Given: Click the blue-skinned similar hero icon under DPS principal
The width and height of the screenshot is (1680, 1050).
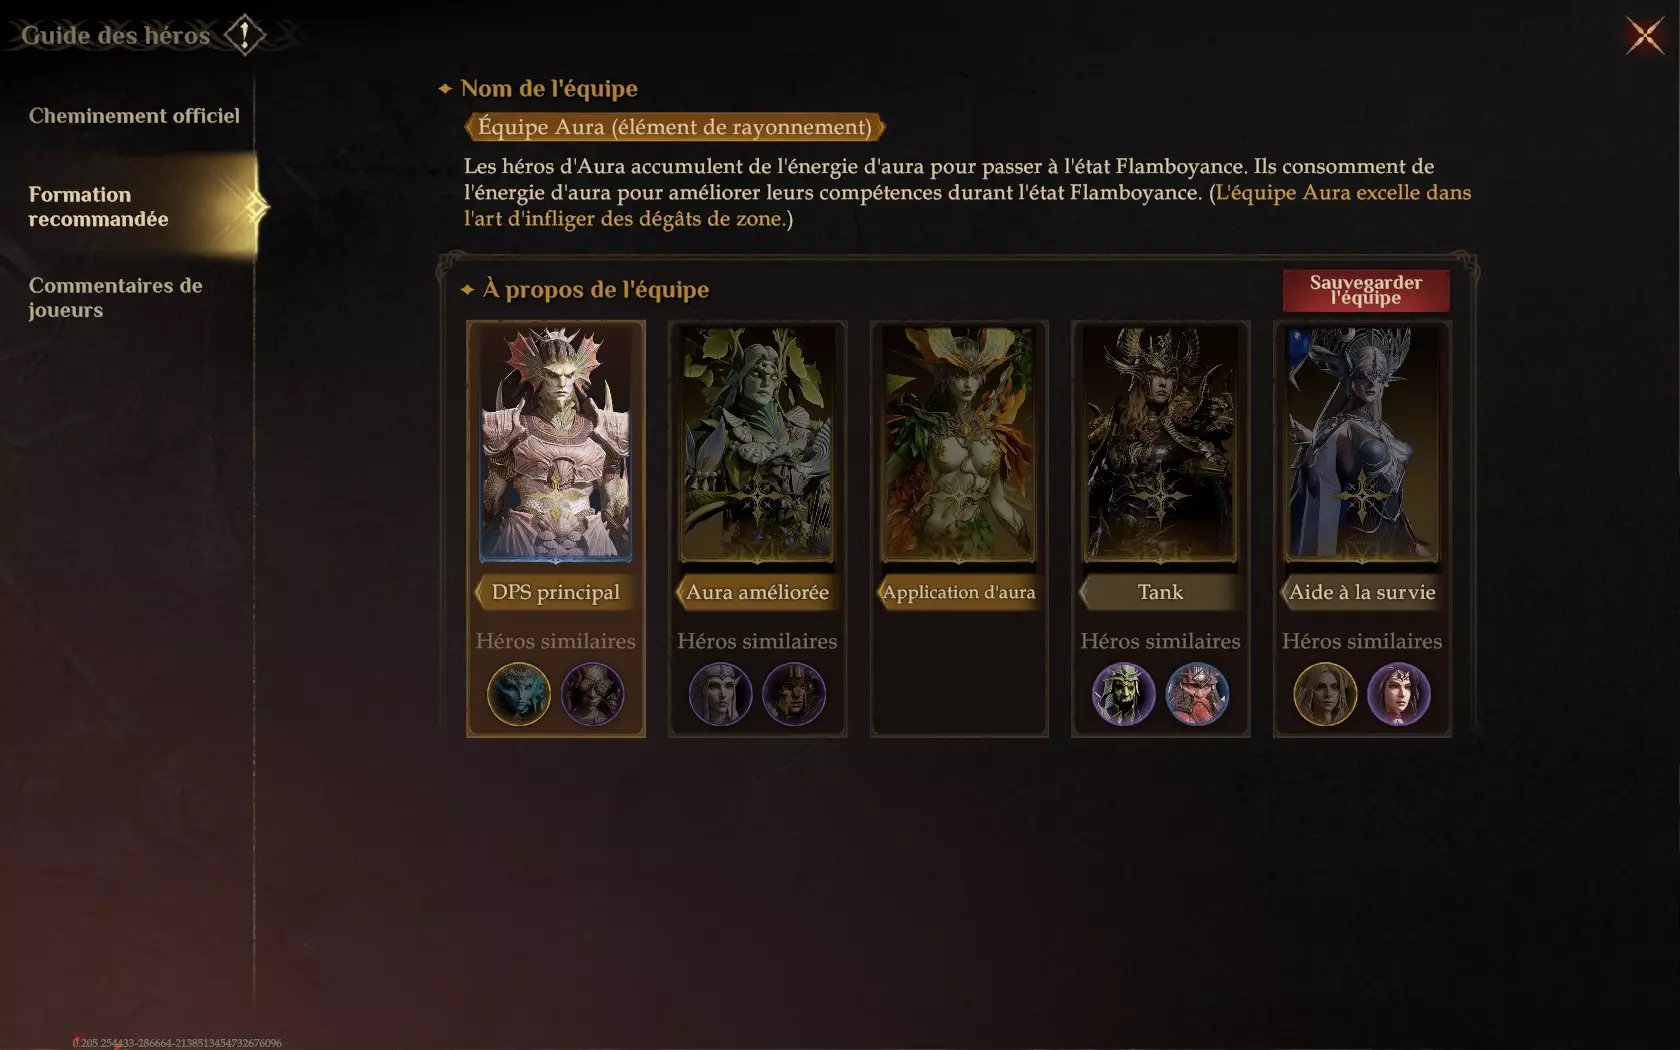Looking at the screenshot, I should click(519, 694).
